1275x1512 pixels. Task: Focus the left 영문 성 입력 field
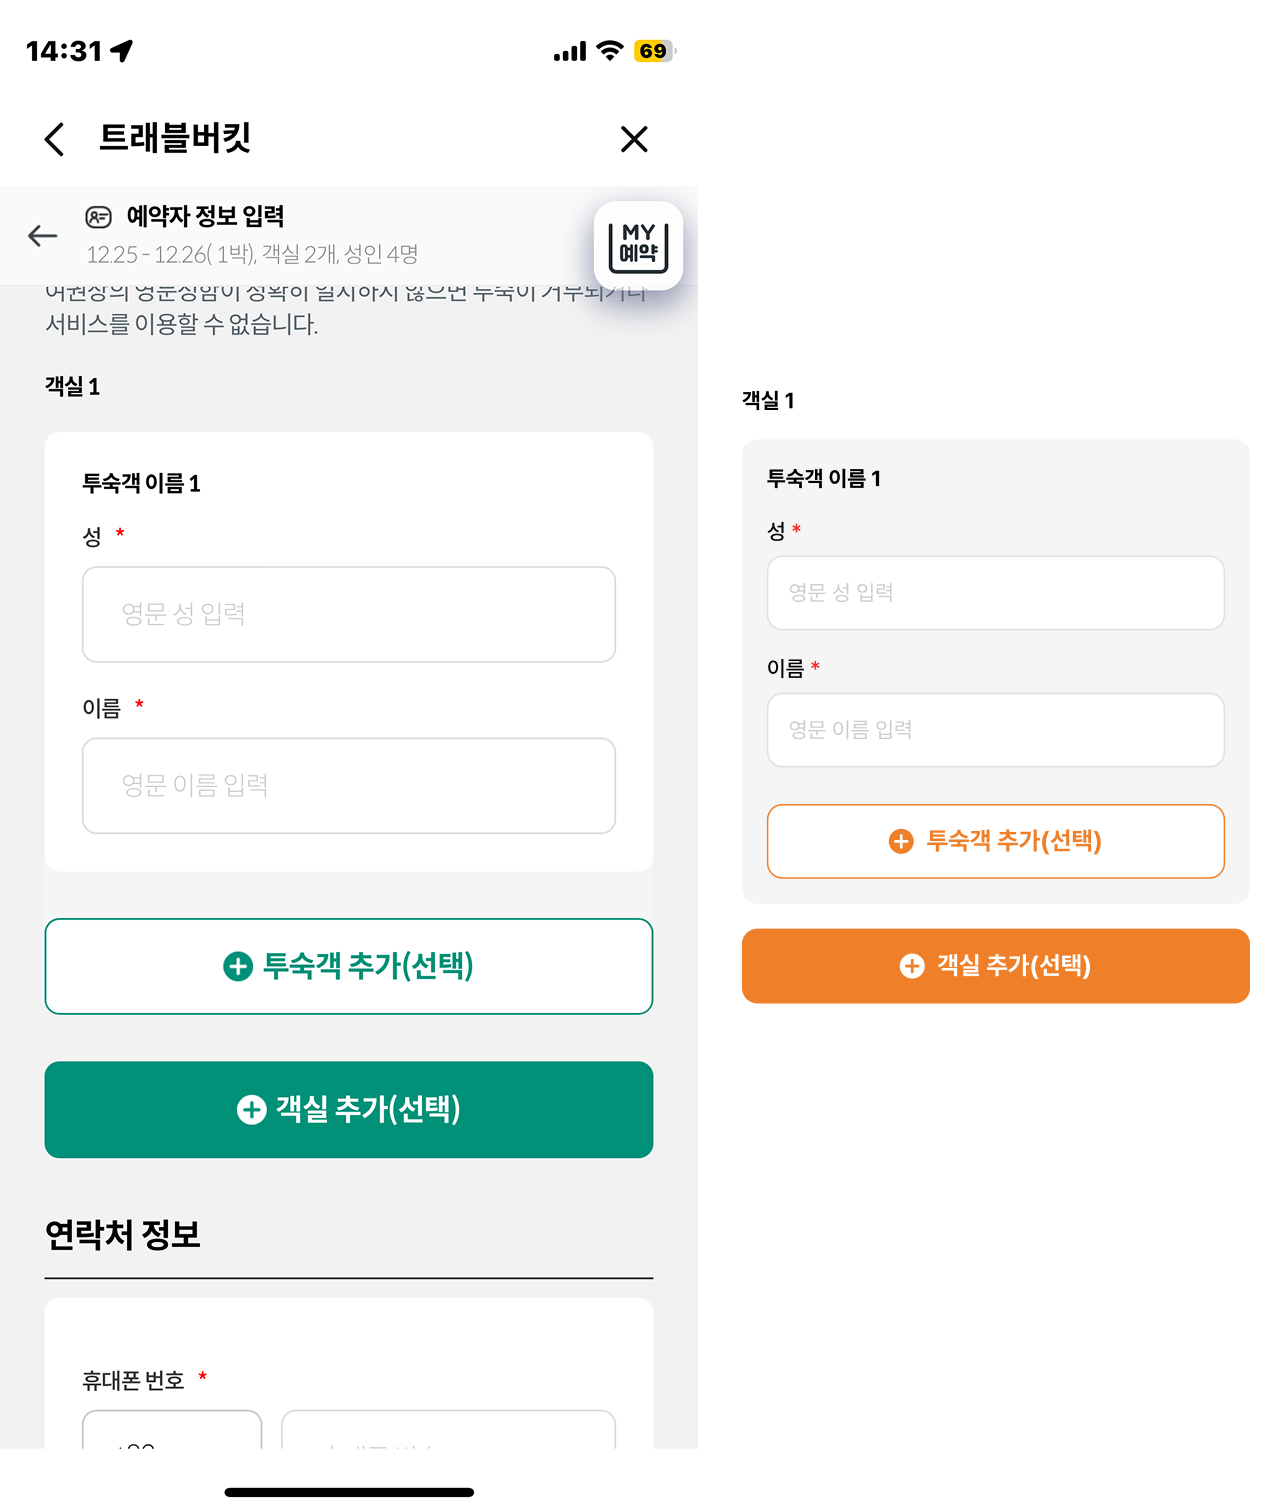(349, 614)
